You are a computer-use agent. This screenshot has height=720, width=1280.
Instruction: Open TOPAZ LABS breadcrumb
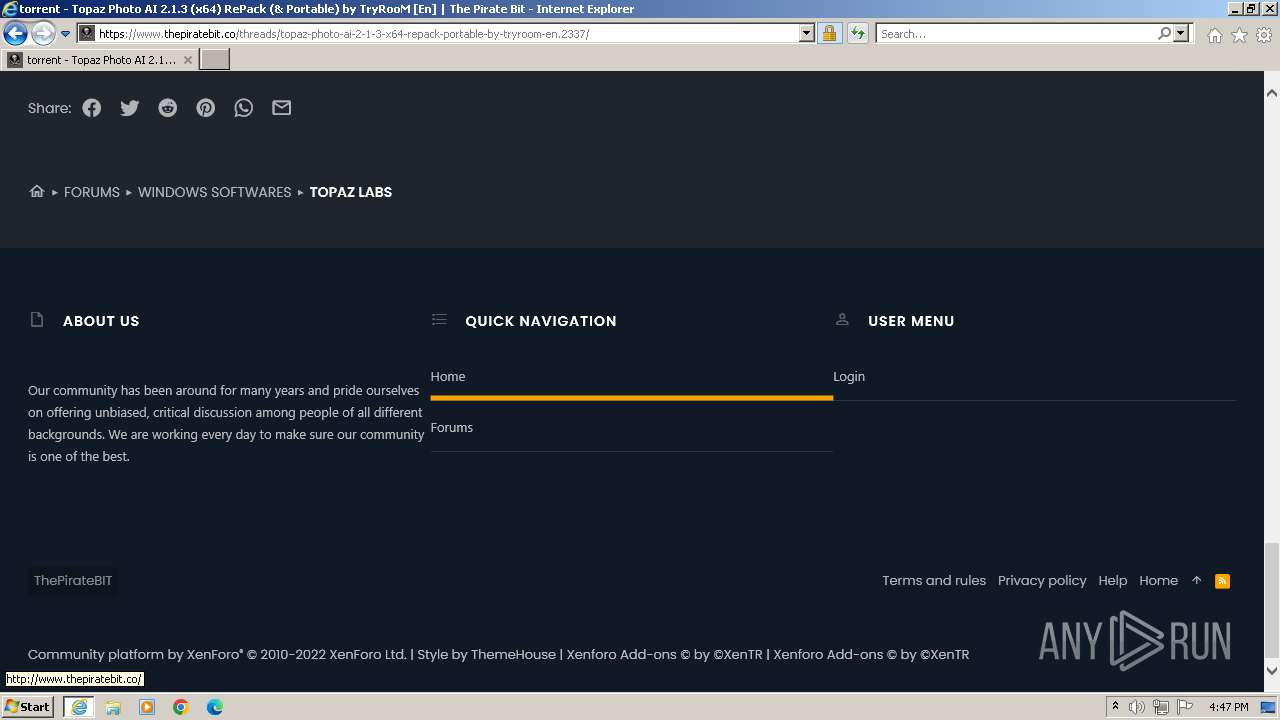[351, 192]
